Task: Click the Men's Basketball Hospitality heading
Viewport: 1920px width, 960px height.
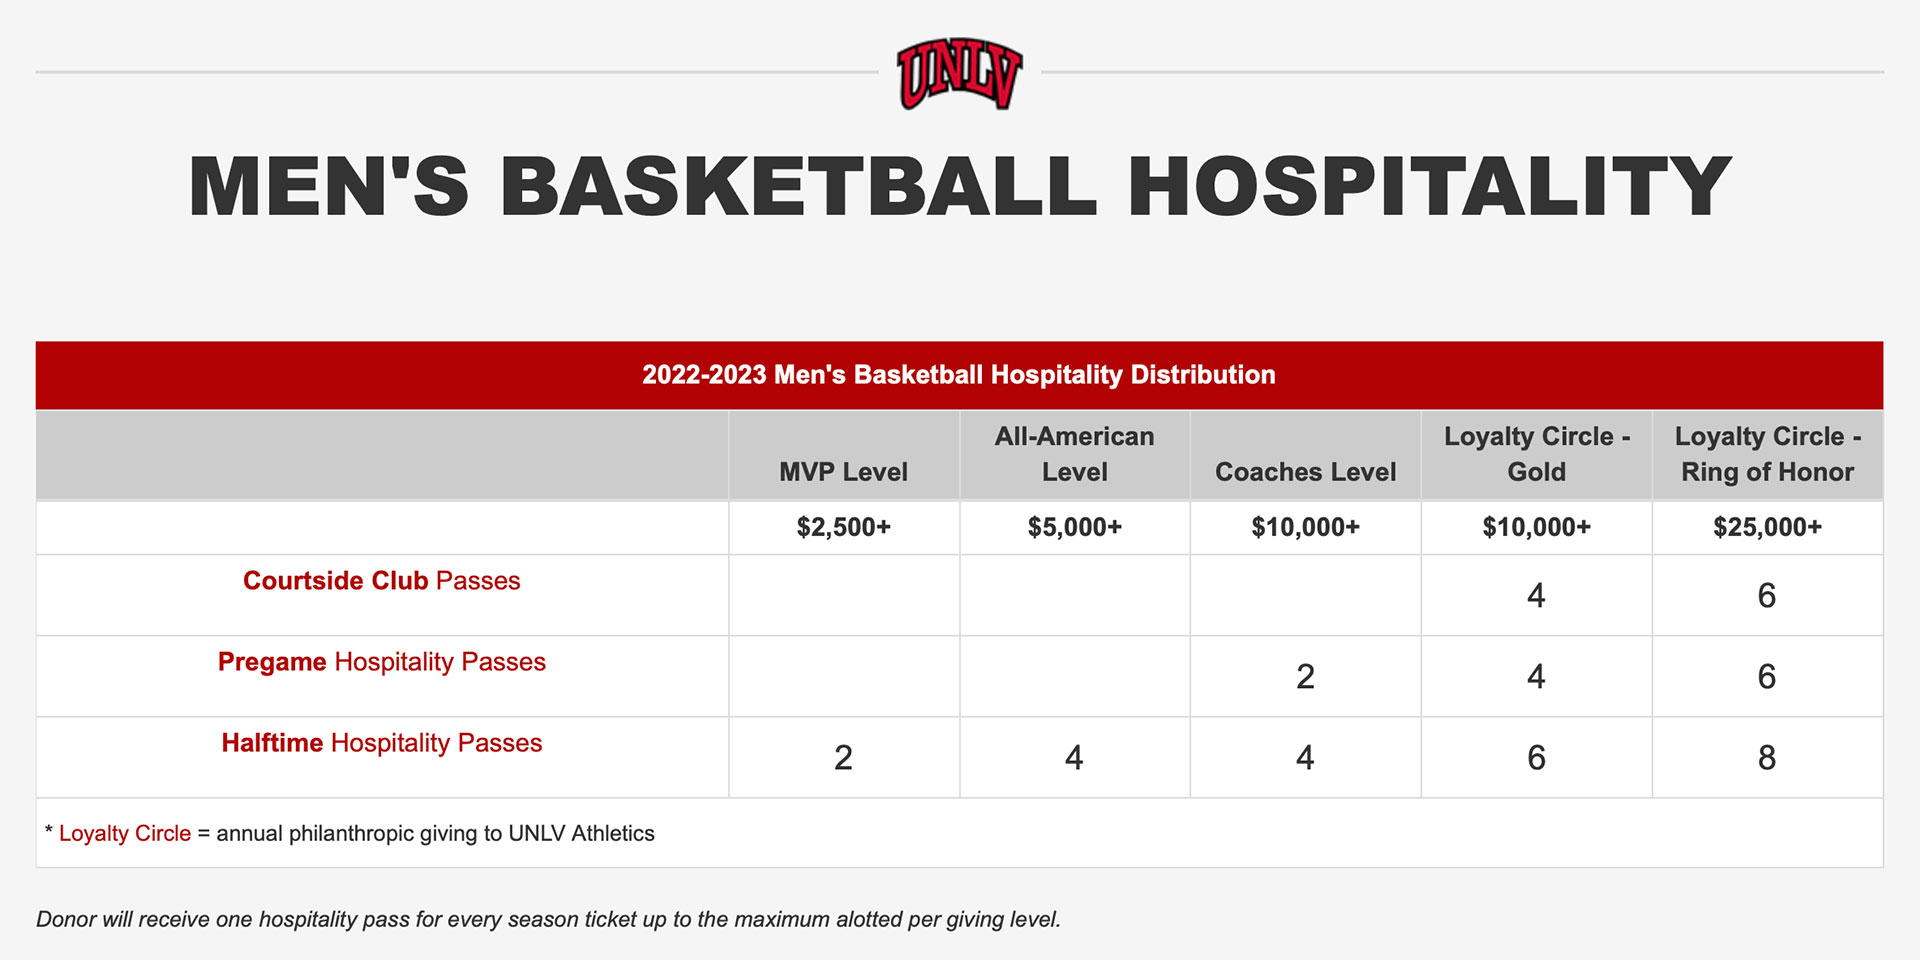Action: pyautogui.click(x=959, y=186)
